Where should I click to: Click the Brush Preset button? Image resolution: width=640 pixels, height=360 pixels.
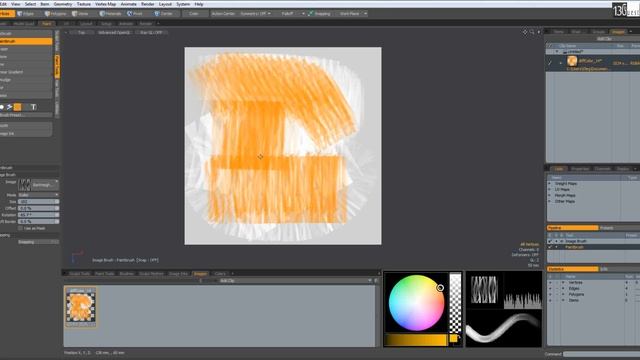pos(26,116)
